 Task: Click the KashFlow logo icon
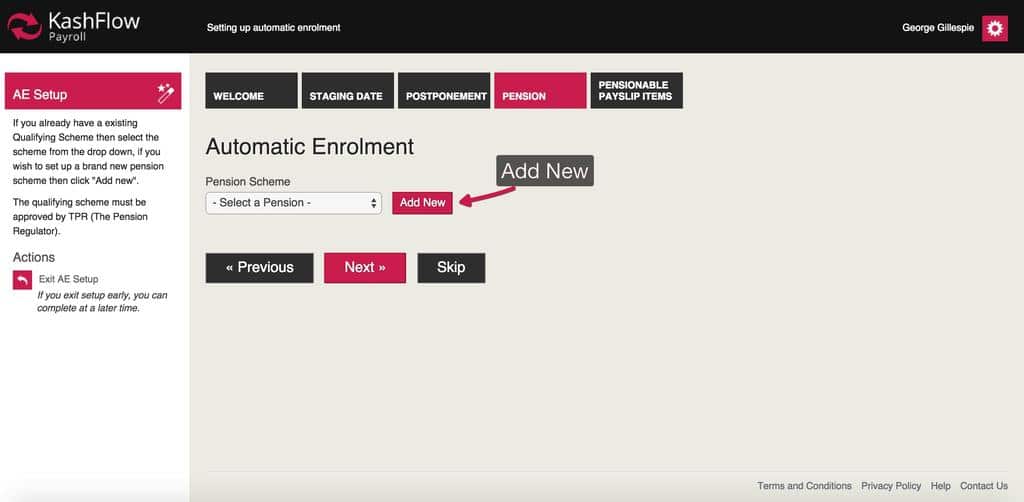point(23,27)
